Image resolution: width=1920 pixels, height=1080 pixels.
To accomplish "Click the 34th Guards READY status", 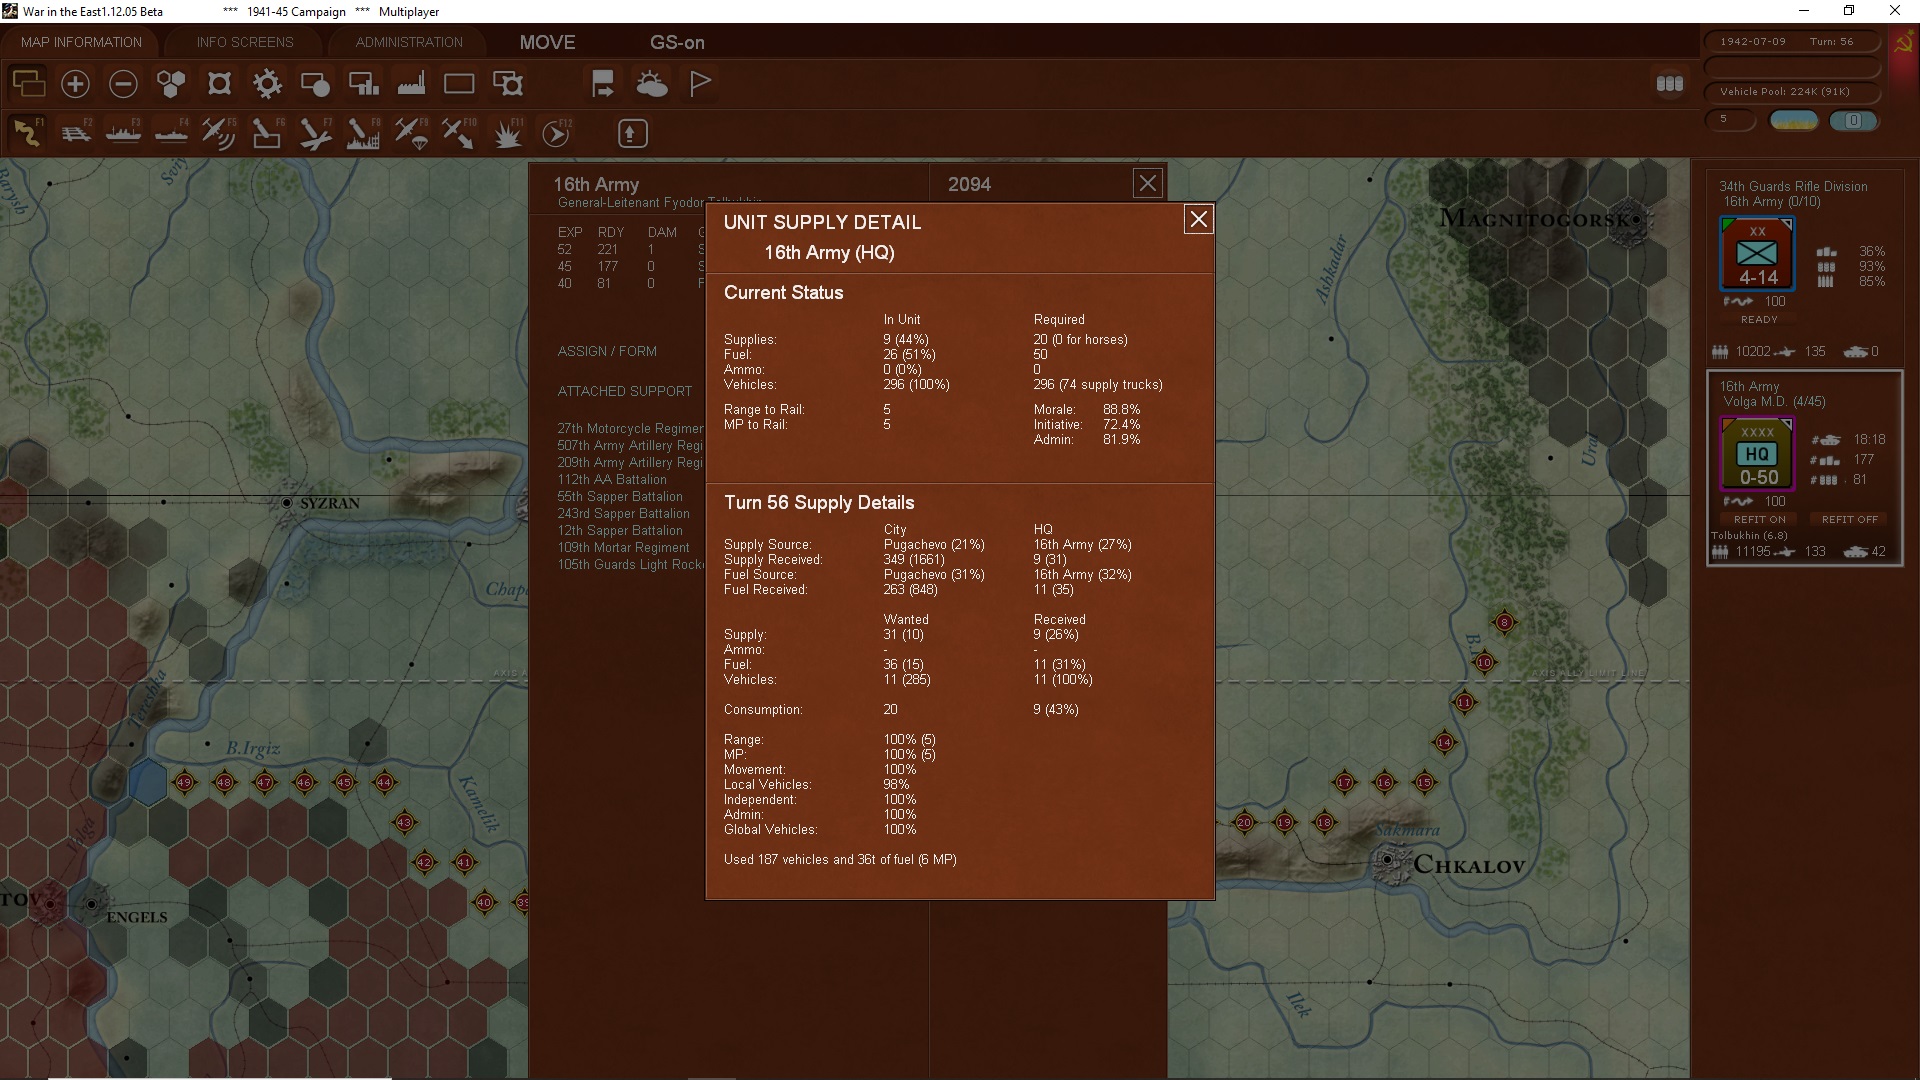I will [x=1759, y=319].
